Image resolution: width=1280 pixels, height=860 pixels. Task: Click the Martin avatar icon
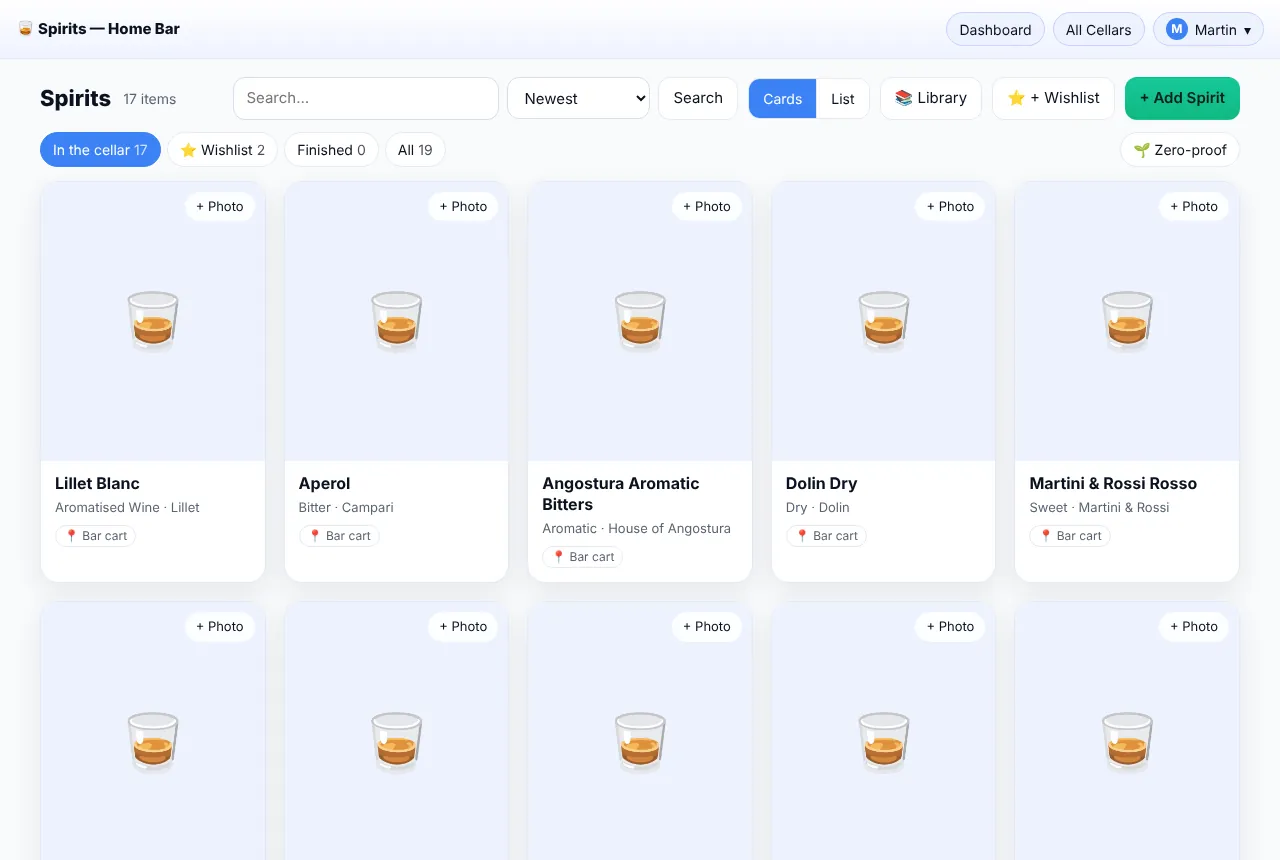click(x=1176, y=30)
